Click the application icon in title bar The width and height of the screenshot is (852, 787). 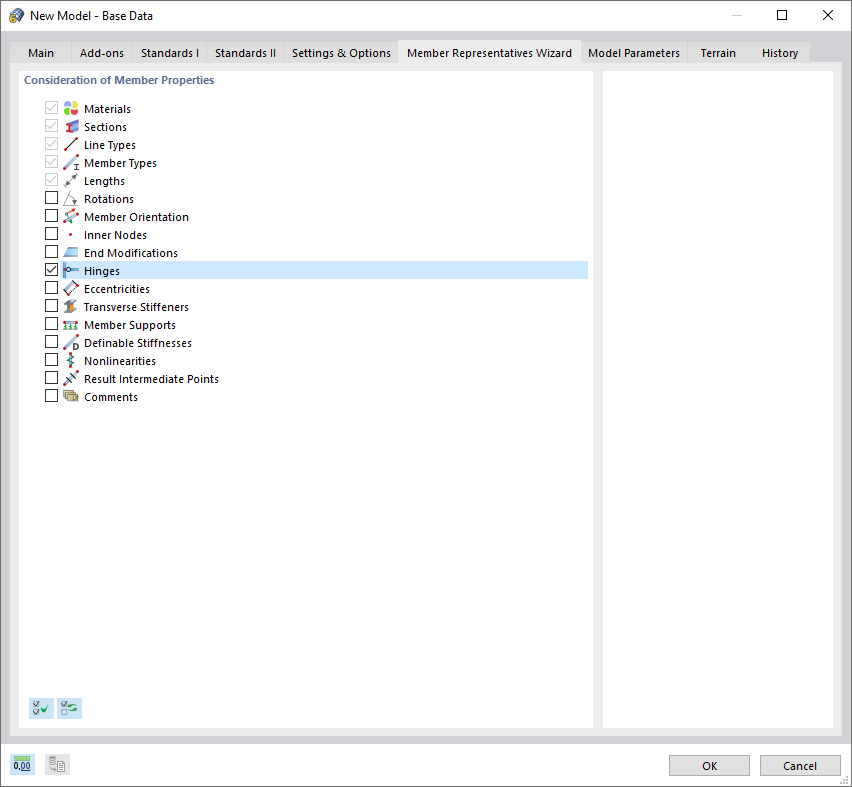coord(16,15)
